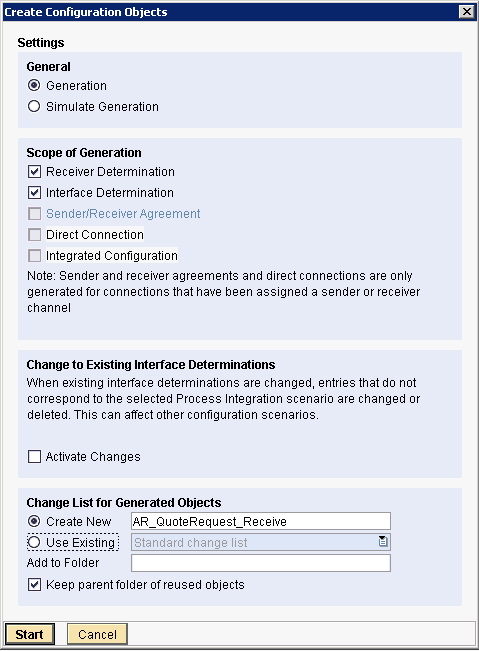
Task: Choose the Use Existing radio button
Action: pos(34,542)
